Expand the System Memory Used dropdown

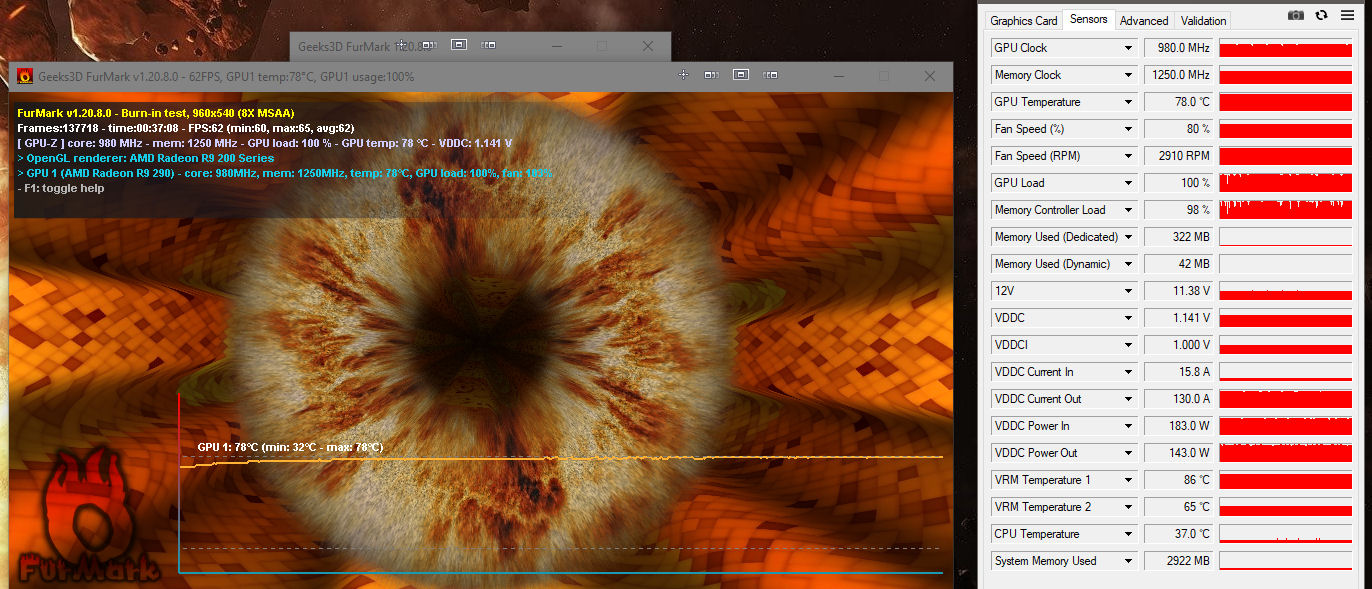1129,561
